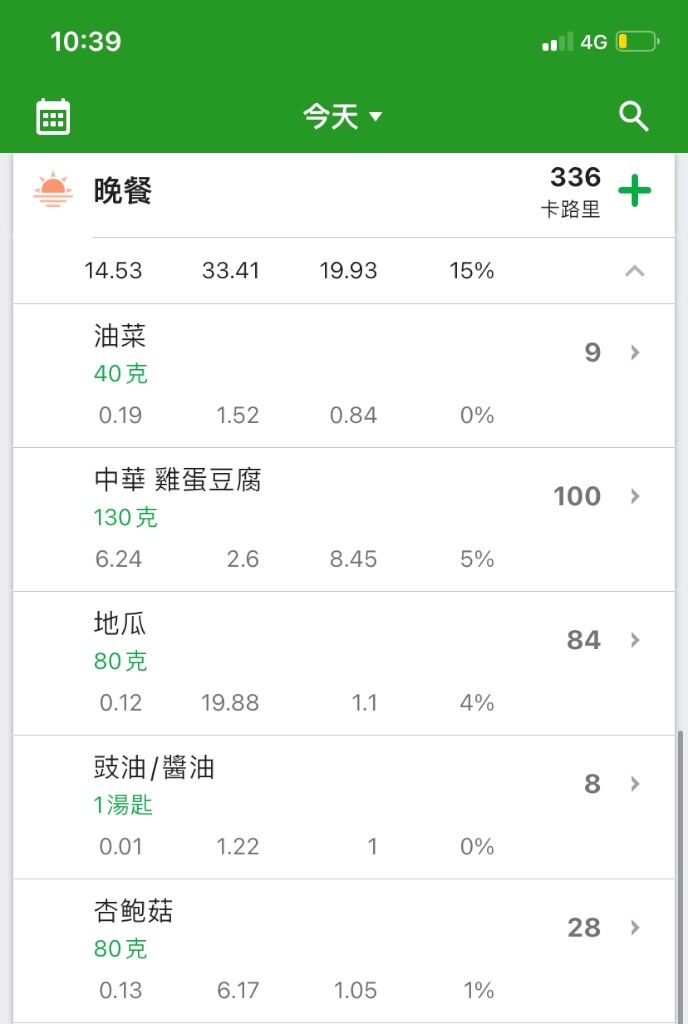
Task: Open 豉油/醬油 details chevron
Action: pos(634,784)
